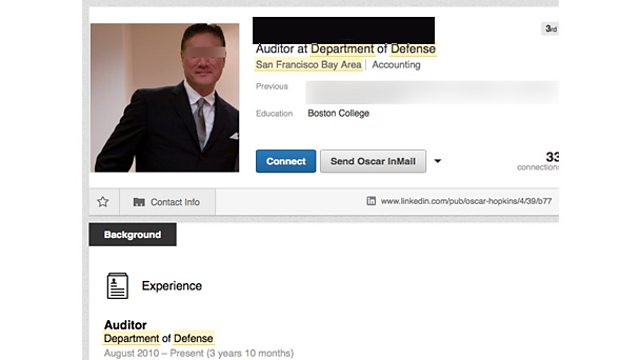The height and width of the screenshot is (360, 640).
Task: Click the San Francisco Bay Area location
Action: click(x=309, y=64)
